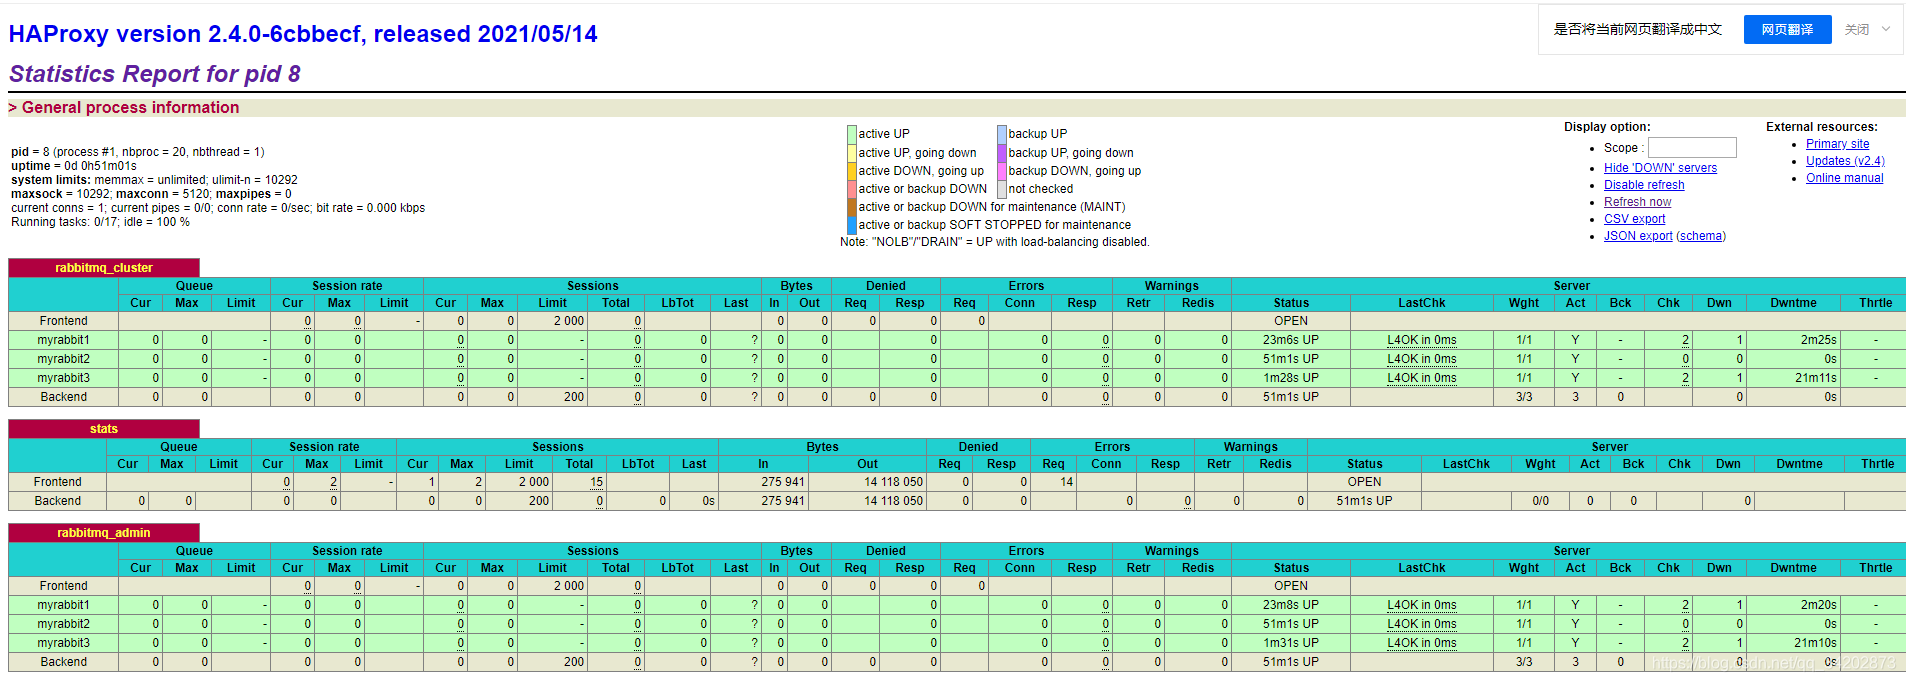
Task: Click myrabbit1 in the rabbitmq_cluster table
Action: [63, 340]
